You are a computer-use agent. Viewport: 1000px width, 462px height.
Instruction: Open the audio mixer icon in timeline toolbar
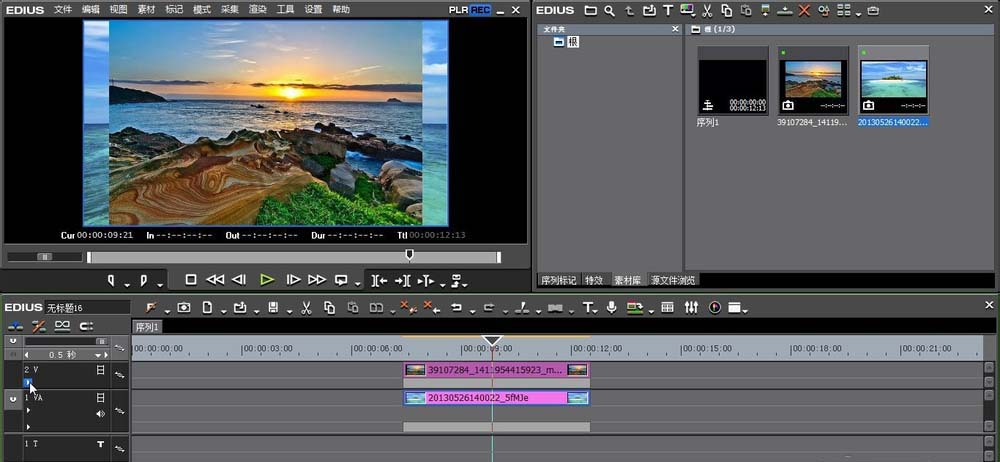tap(691, 308)
